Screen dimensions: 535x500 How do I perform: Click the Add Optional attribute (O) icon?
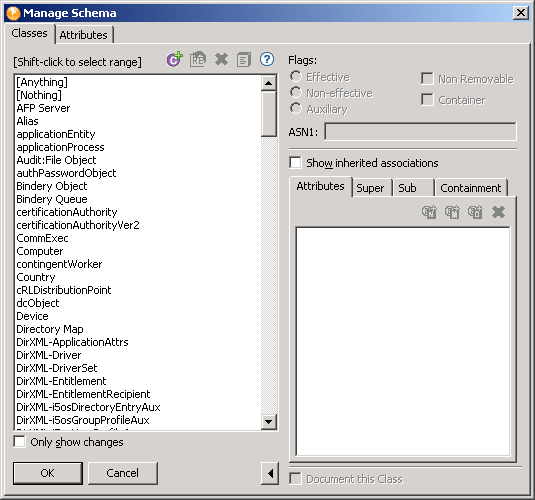point(475,212)
